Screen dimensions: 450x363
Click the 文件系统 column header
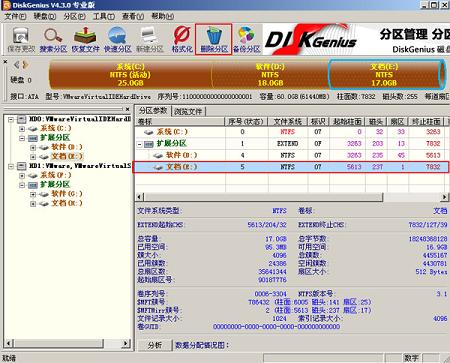coord(288,121)
